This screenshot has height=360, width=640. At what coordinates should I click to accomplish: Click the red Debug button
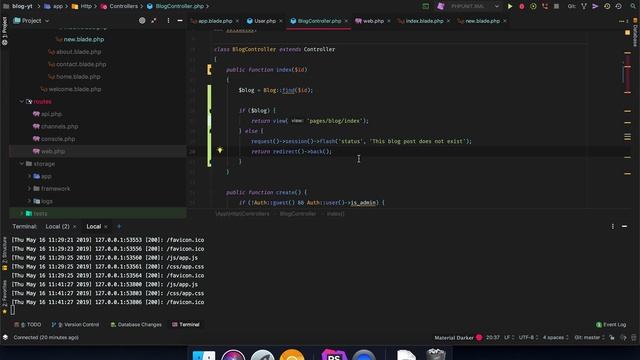(522, 6)
